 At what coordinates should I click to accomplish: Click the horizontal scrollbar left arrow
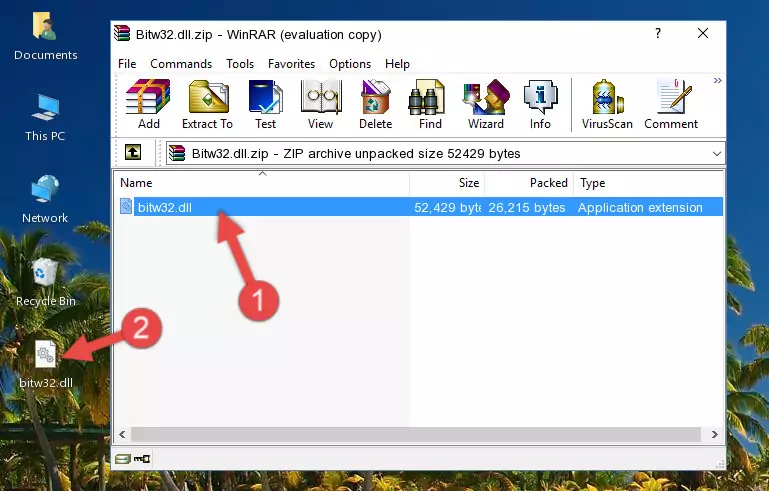[123, 434]
